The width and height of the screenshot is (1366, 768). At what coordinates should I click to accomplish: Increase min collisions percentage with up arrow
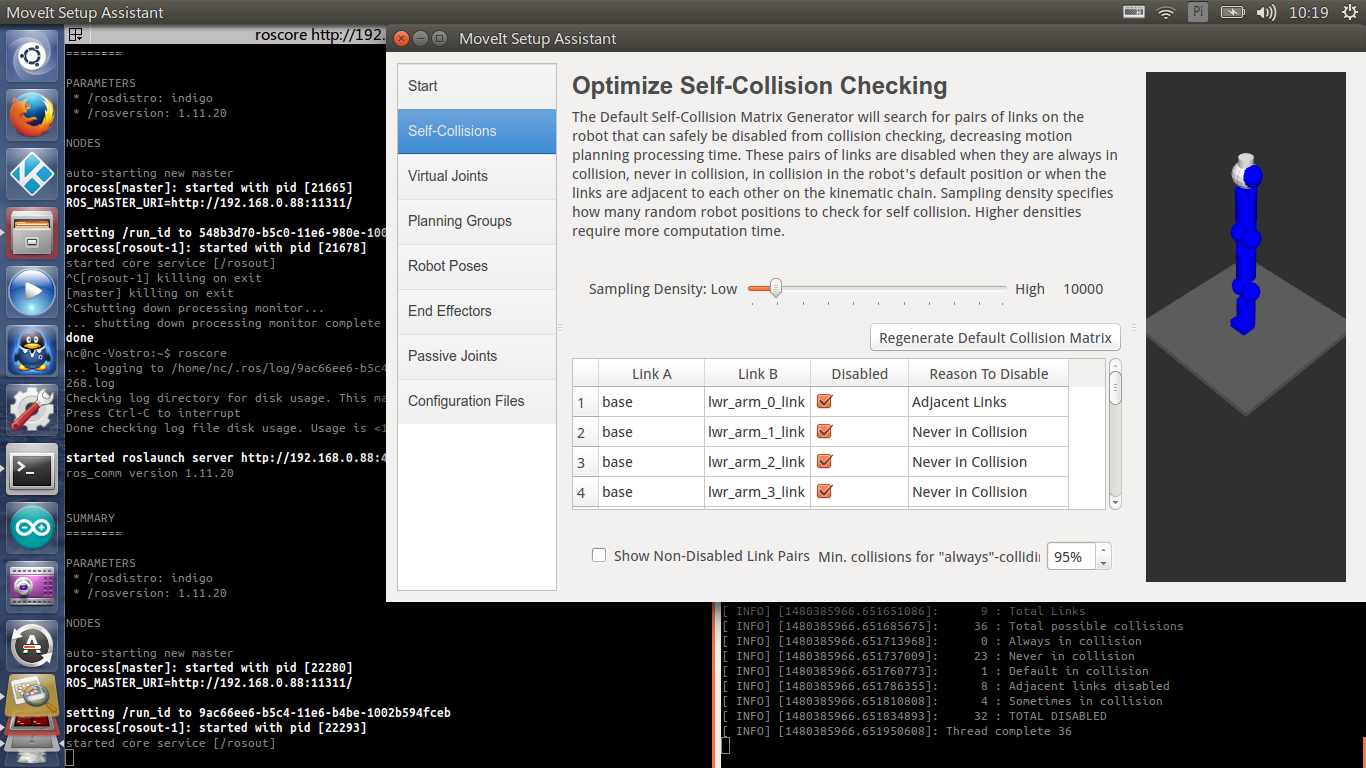(1103, 550)
